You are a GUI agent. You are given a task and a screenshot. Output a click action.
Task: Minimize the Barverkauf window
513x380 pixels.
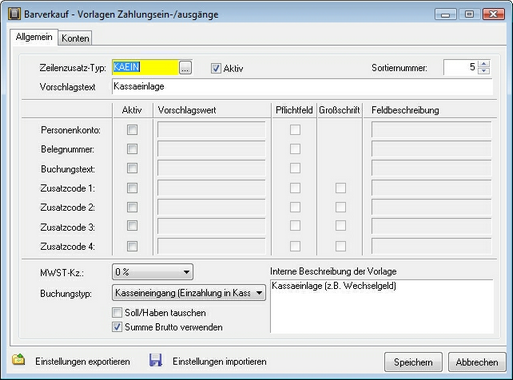tap(446, 14)
